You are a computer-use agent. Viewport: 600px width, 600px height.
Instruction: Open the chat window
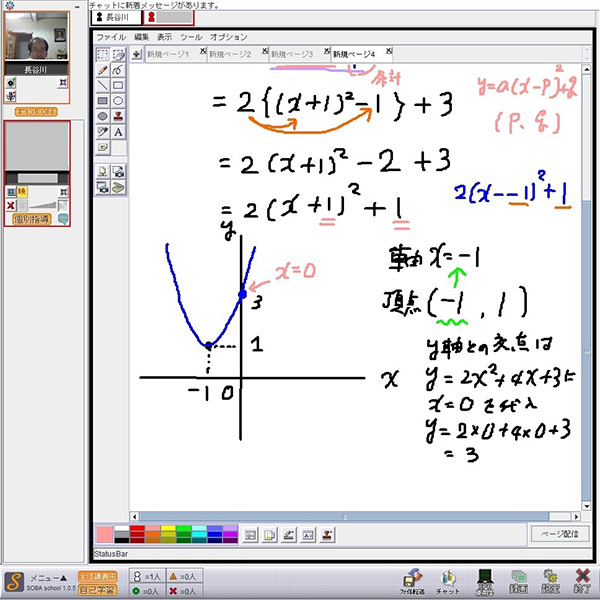[x=448, y=582]
